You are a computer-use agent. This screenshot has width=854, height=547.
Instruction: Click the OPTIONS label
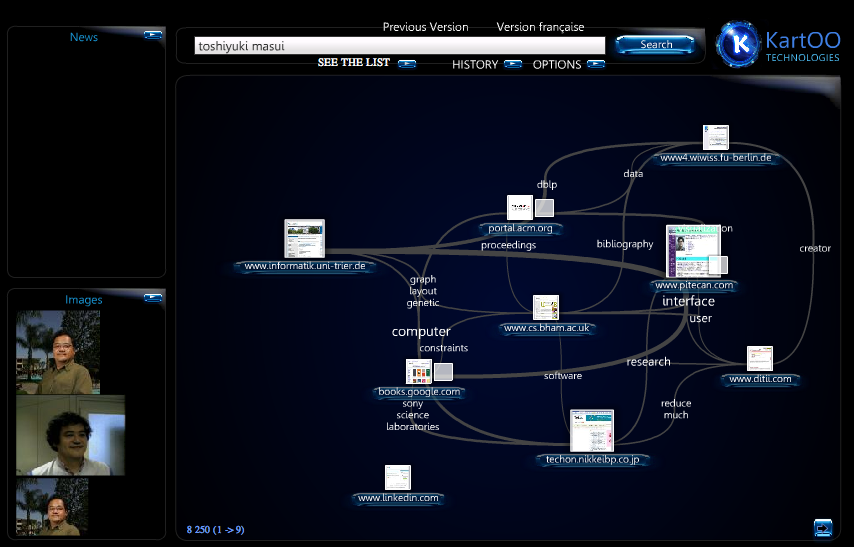tap(557, 64)
